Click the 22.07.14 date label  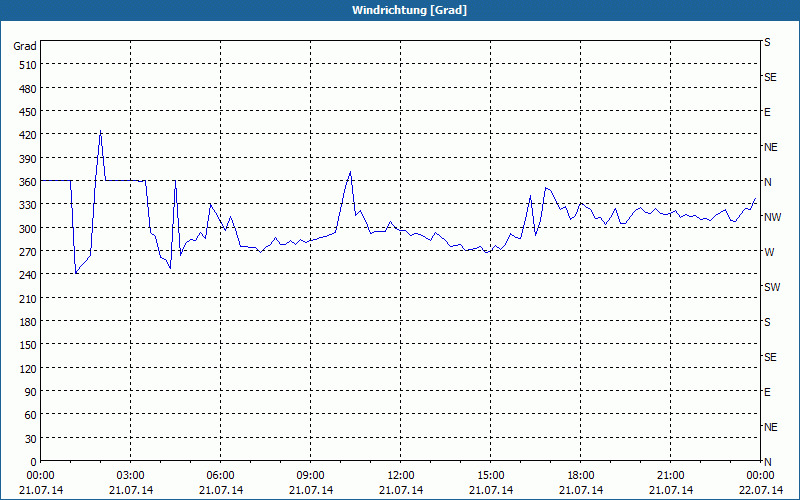point(761,490)
